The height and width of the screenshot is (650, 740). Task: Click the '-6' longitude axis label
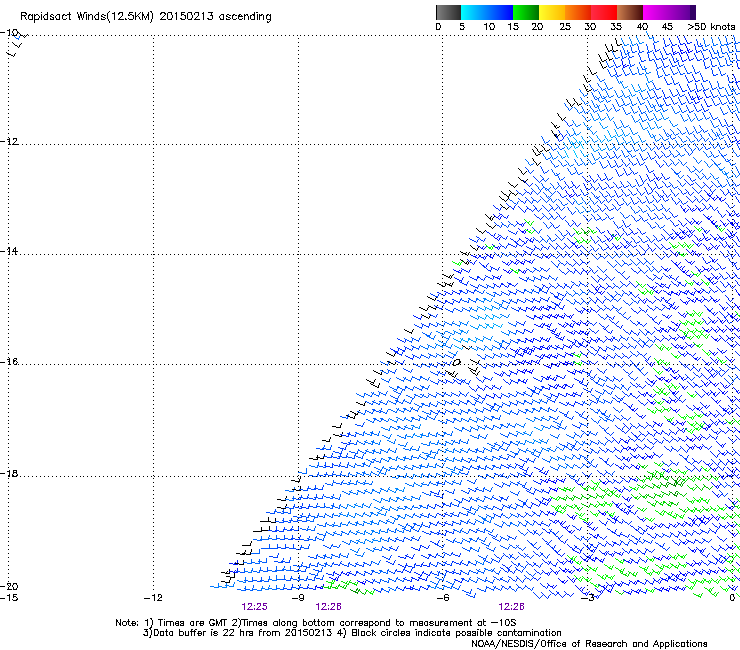[443, 598]
